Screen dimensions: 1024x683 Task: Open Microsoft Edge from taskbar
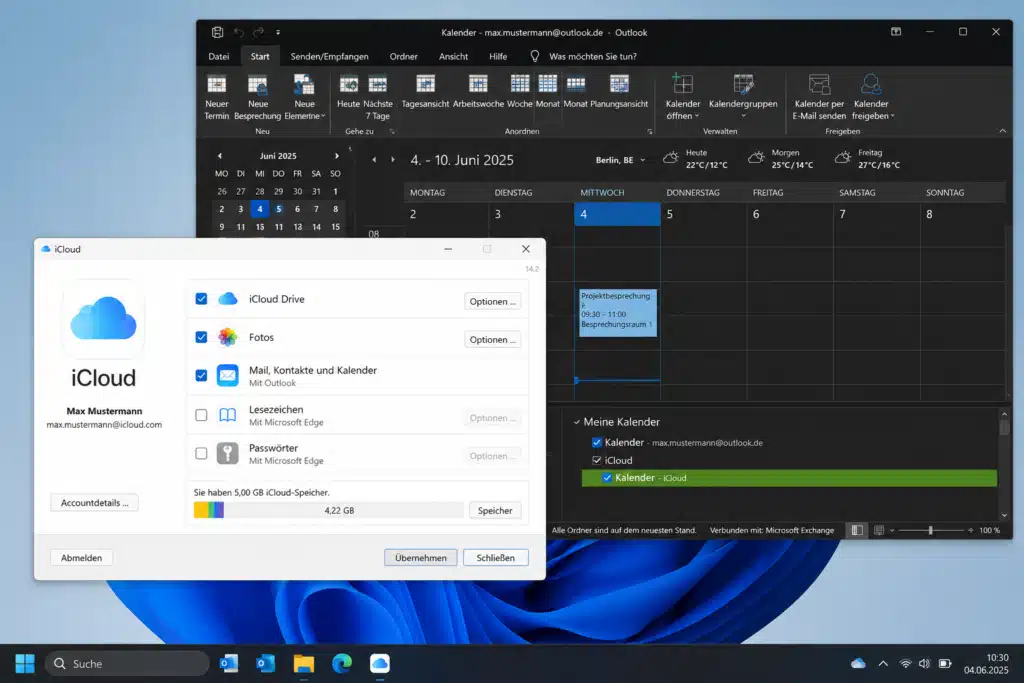point(342,663)
